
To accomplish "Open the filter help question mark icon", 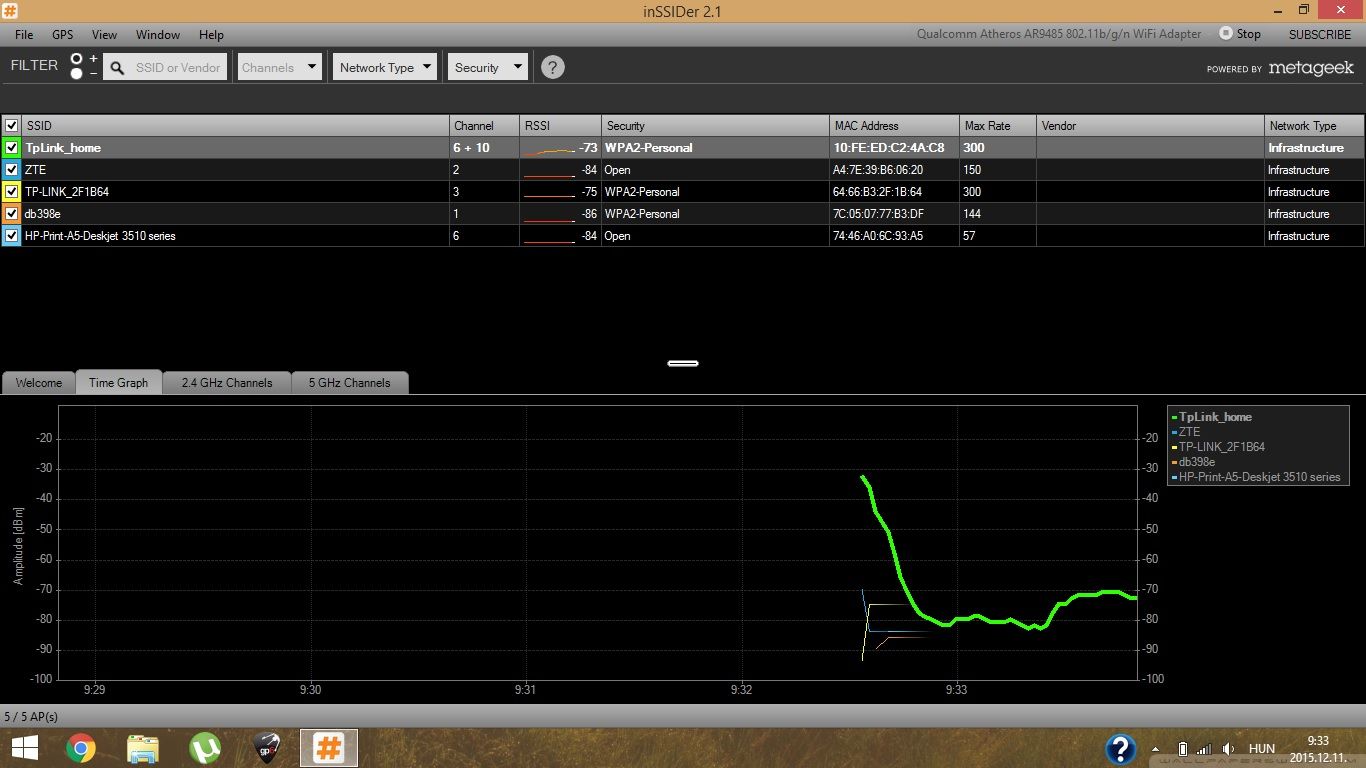I will pyautogui.click(x=552, y=67).
